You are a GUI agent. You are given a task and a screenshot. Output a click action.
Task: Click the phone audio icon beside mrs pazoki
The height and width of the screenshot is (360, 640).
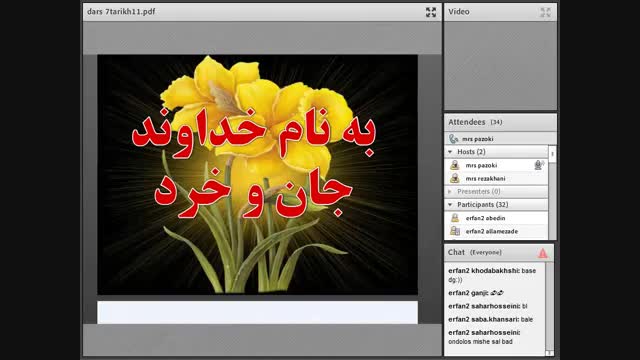click(453, 139)
